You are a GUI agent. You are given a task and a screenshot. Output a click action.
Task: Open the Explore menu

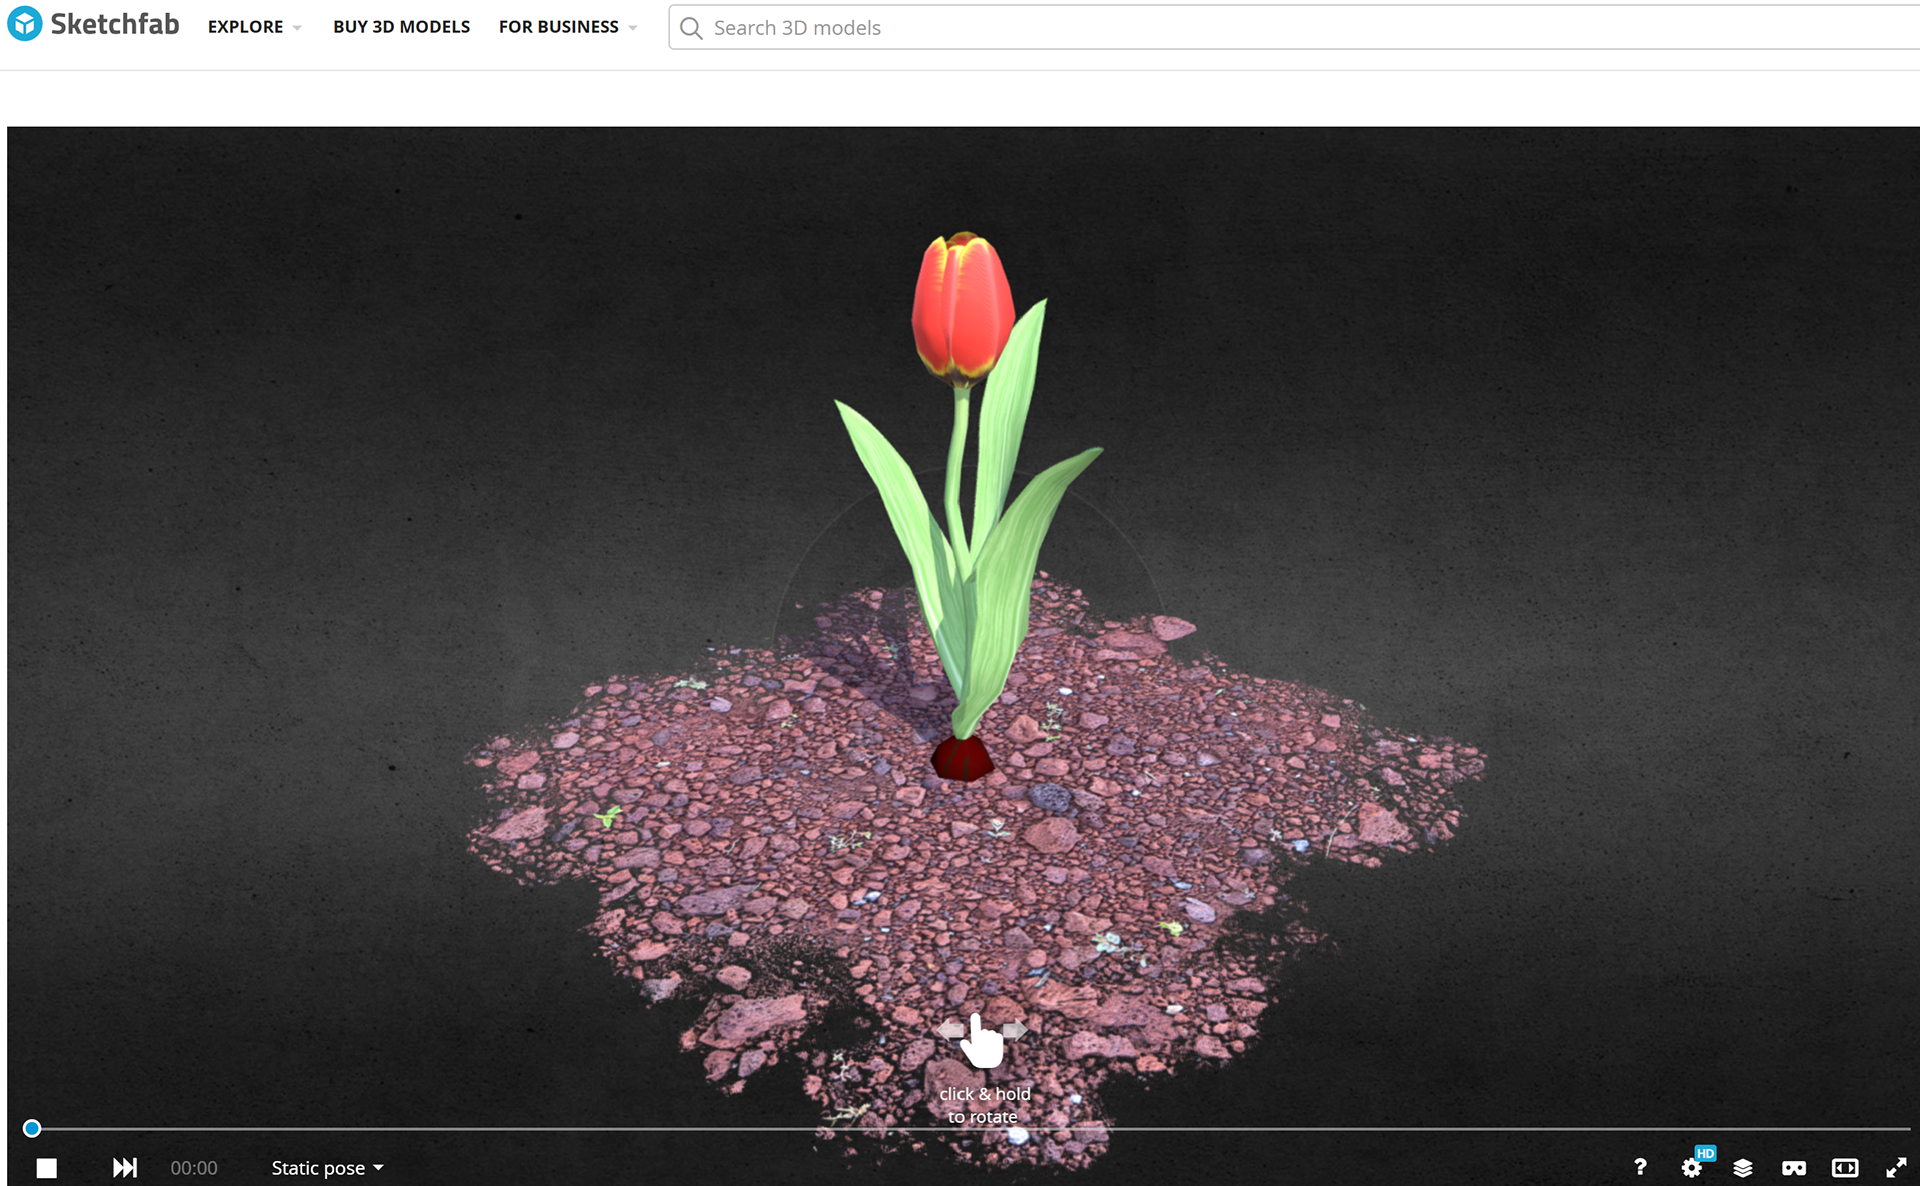(254, 27)
